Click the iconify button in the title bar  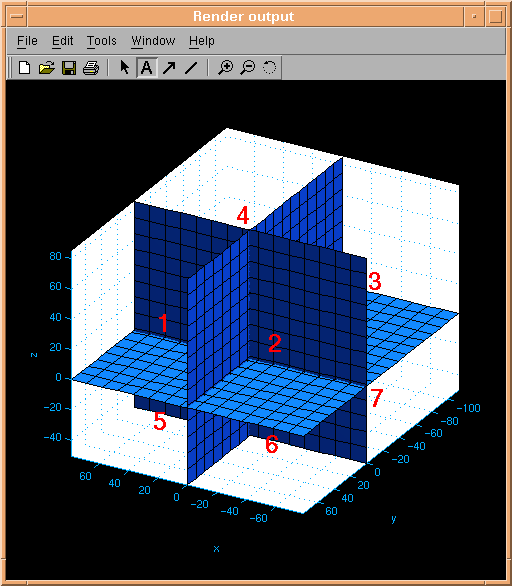pyautogui.click(x=474, y=16)
